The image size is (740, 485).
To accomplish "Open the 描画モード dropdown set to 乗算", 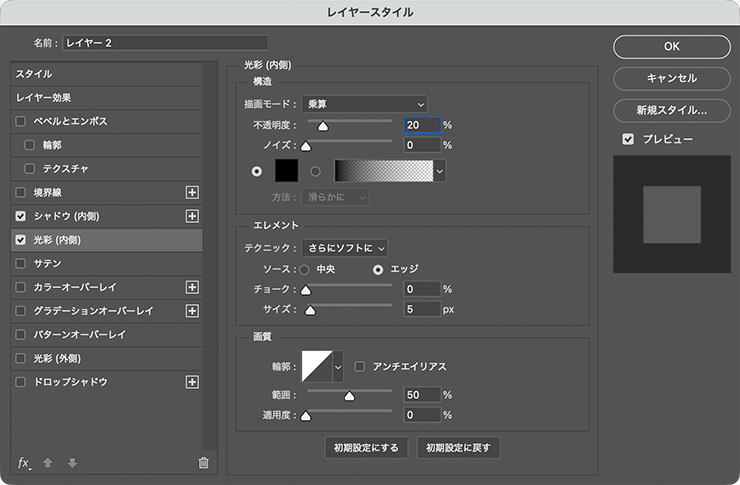I will (367, 103).
